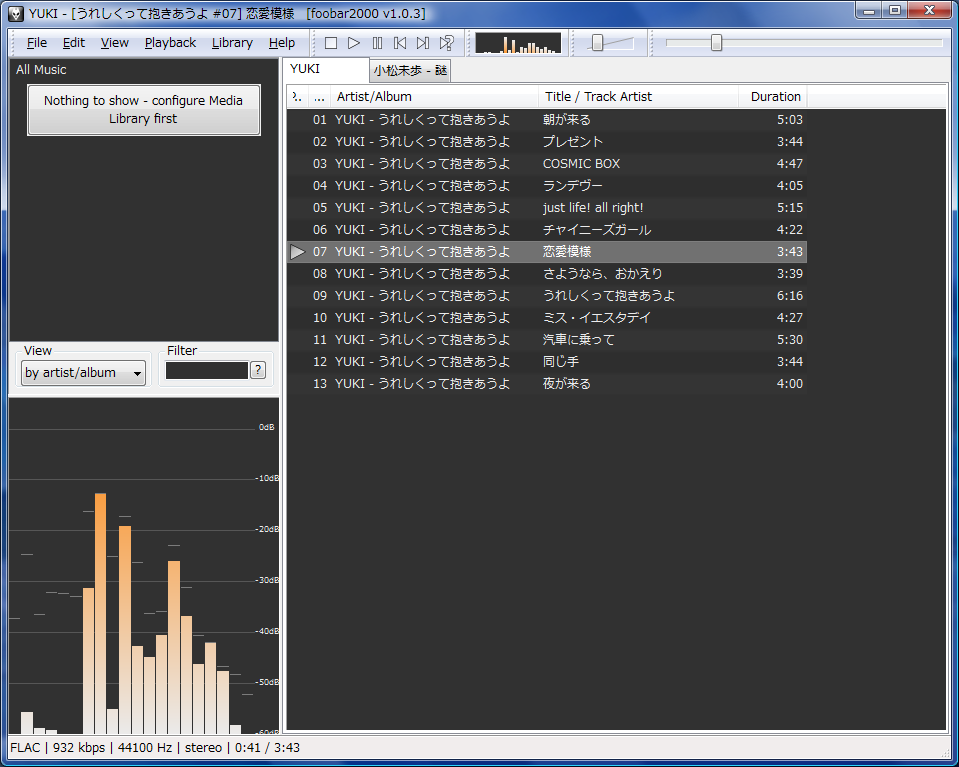Viewport: 959px width, 767px height.
Task: Open the View menu
Action: pos(114,43)
